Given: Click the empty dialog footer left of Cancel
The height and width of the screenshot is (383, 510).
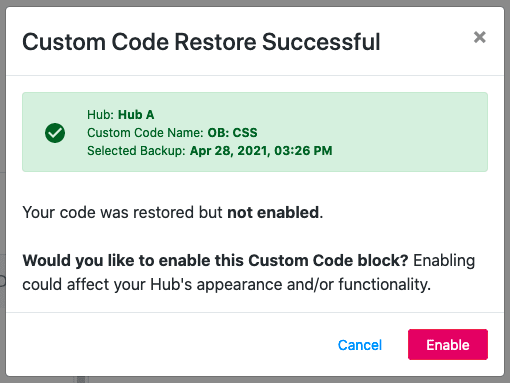Looking at the screenshot, I should [167, 345].
